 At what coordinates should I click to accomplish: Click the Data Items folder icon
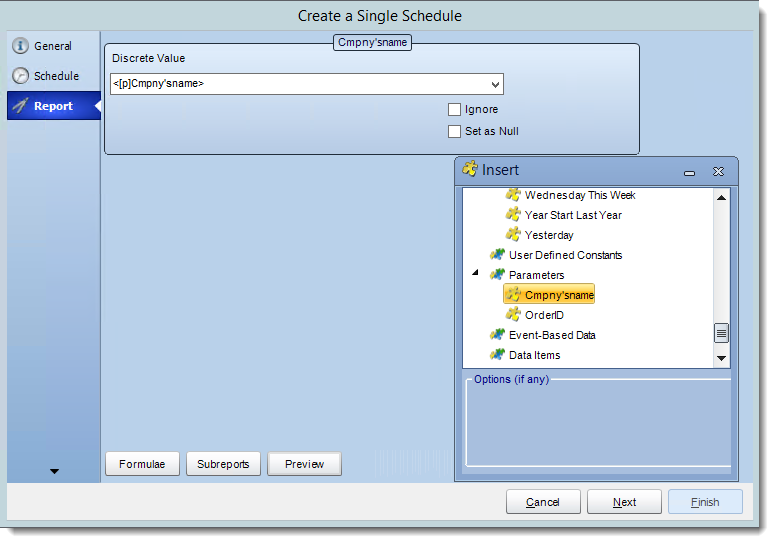click(498, 354)
